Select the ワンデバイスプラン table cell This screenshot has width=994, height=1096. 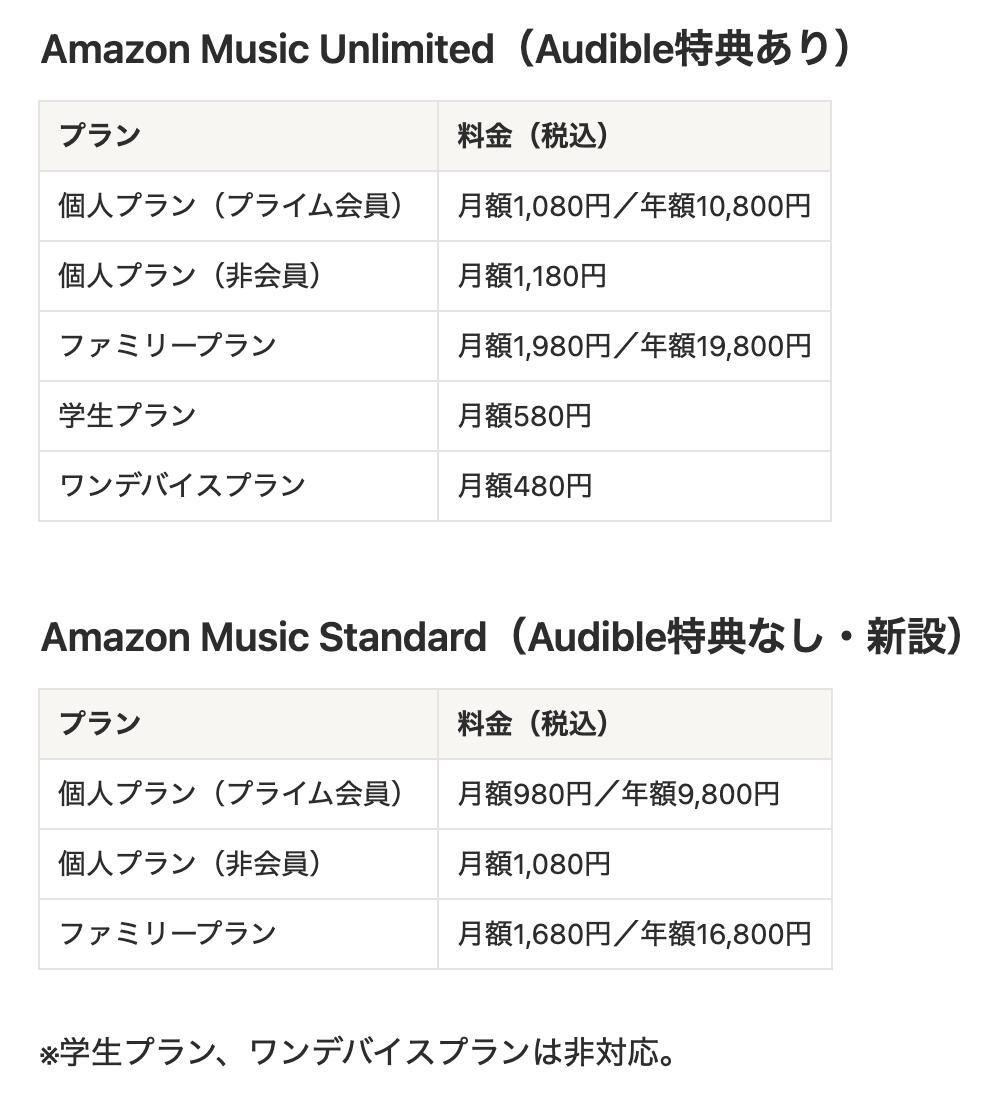[181, 486]
